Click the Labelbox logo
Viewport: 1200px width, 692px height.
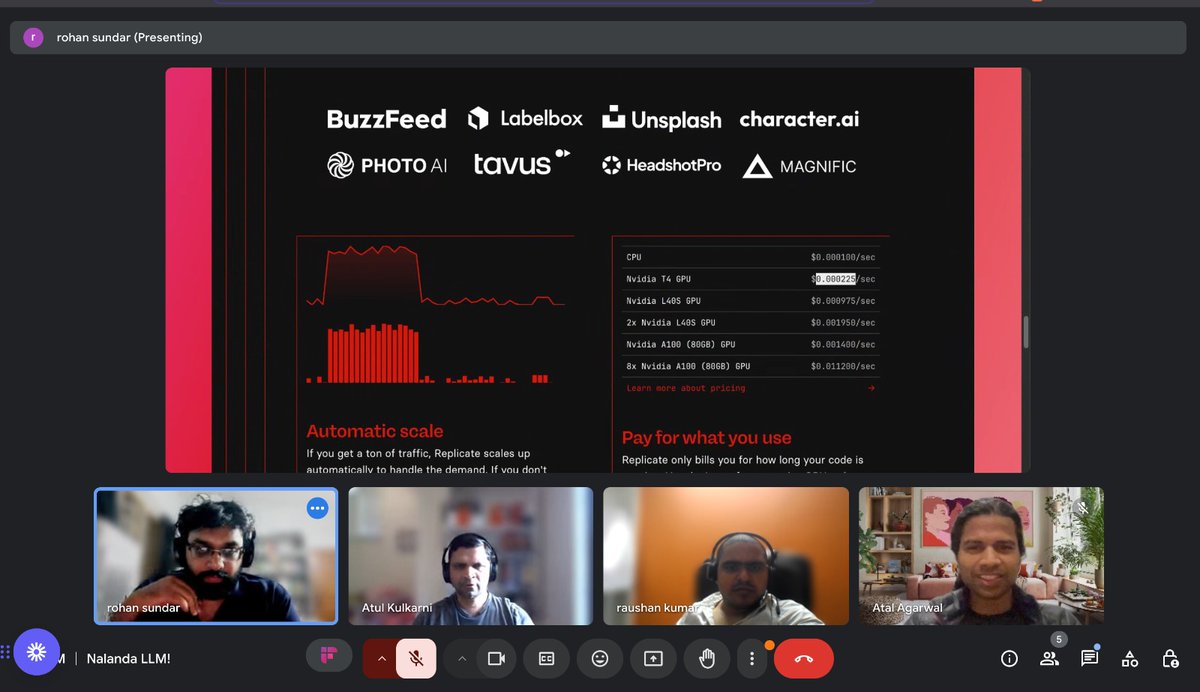[525, 118]
